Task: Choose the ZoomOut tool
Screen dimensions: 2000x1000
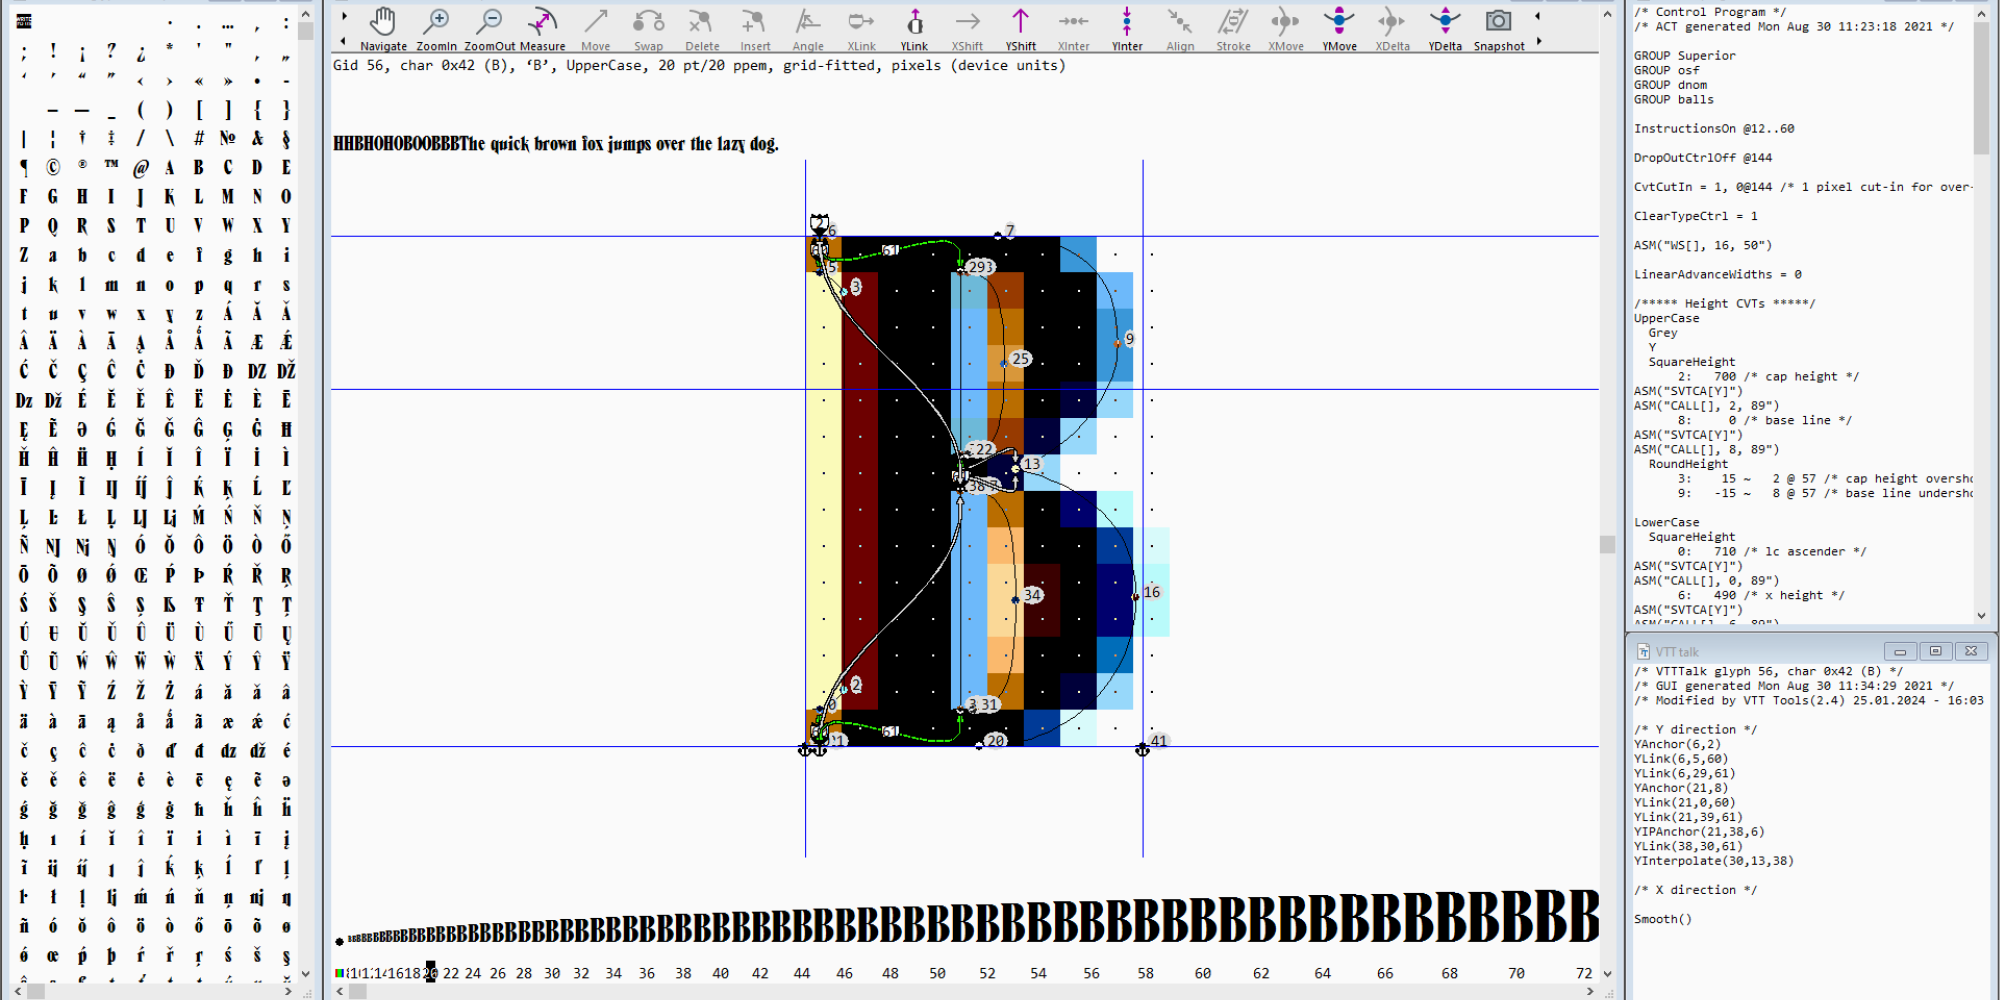Action: 490,29
